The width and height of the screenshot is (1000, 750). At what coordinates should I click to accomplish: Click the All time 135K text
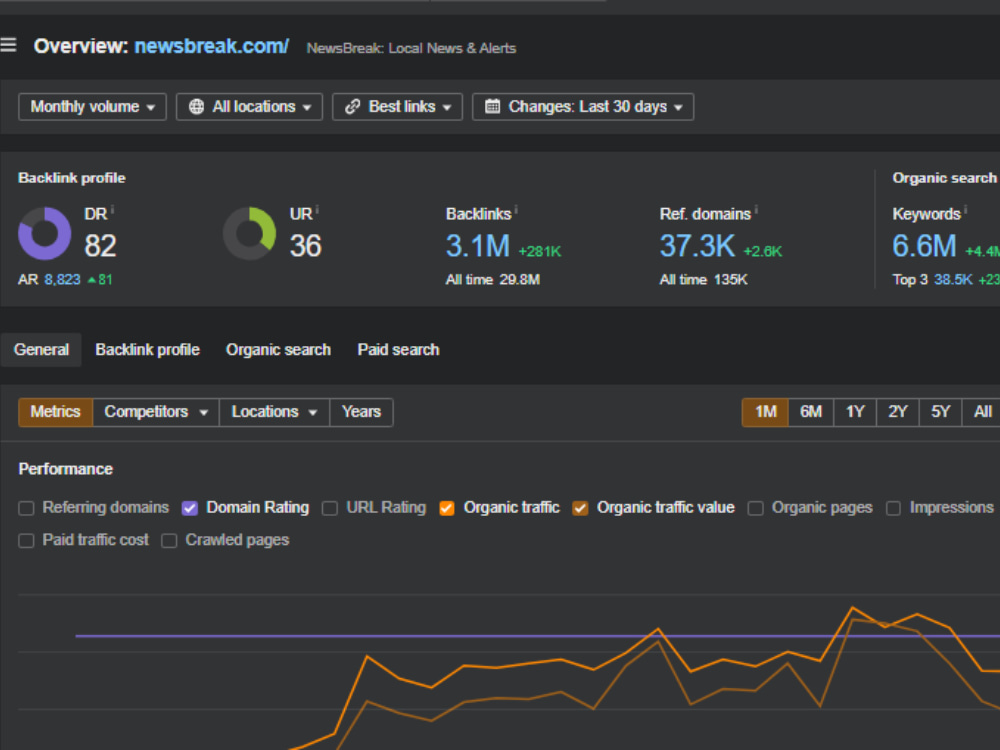pyautogui.click(x=703, y=279)
